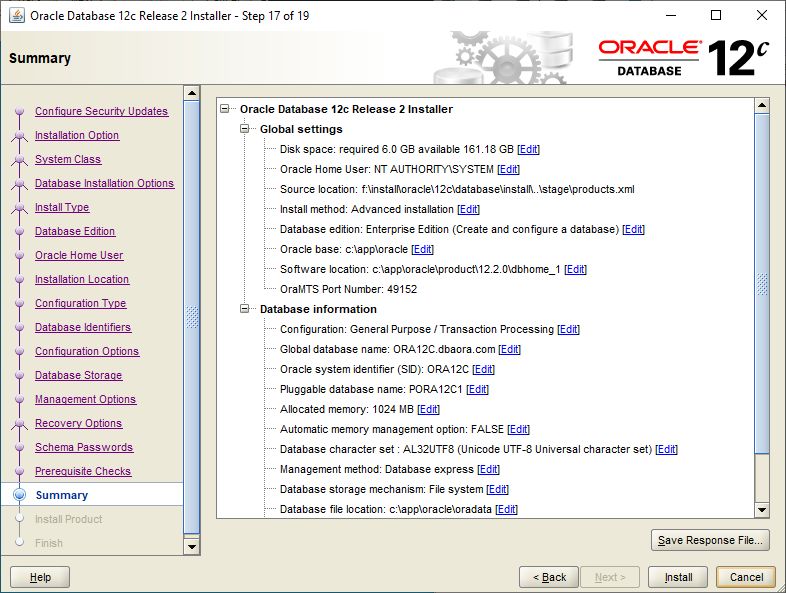The height and width of the screenshot is (593, 786).
Task: Edit the Oracle Home User value
Action: click(508, 169)
